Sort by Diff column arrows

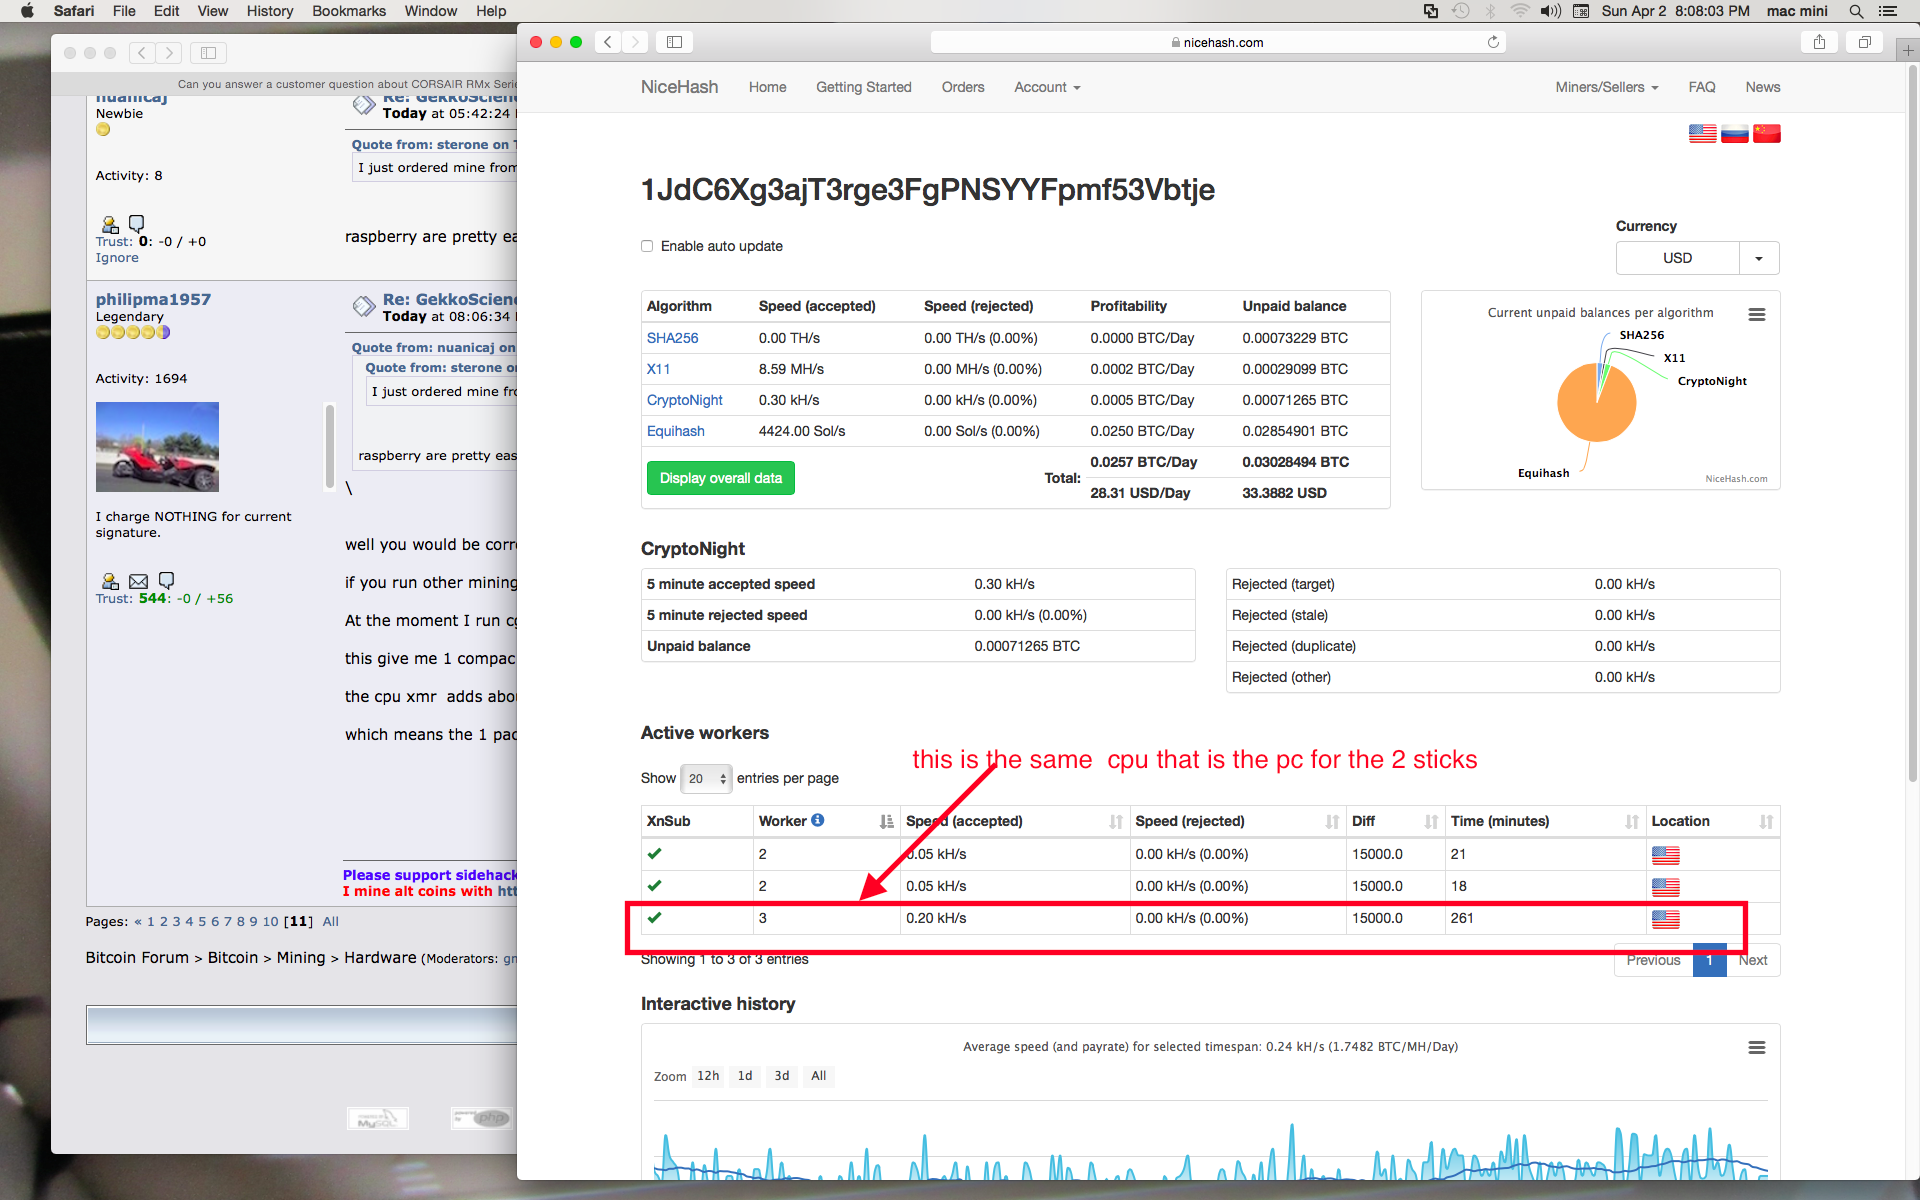[1431, 821]
